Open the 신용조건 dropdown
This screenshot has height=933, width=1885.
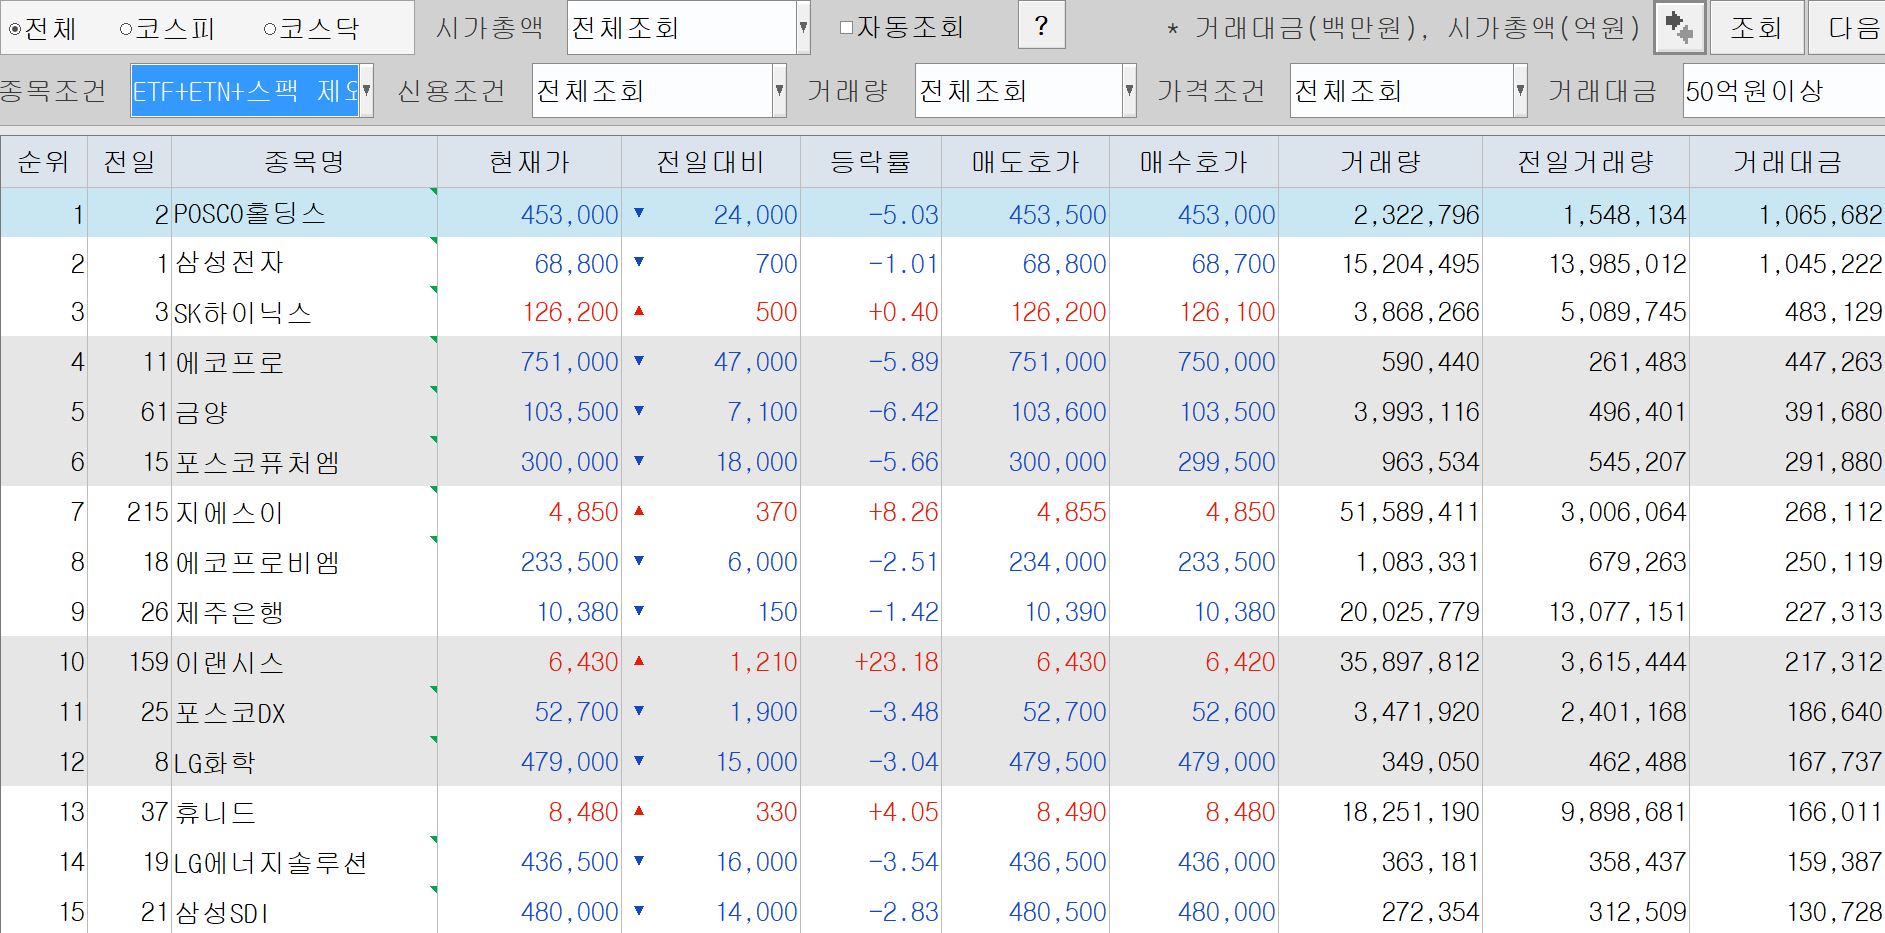point(779,90)
